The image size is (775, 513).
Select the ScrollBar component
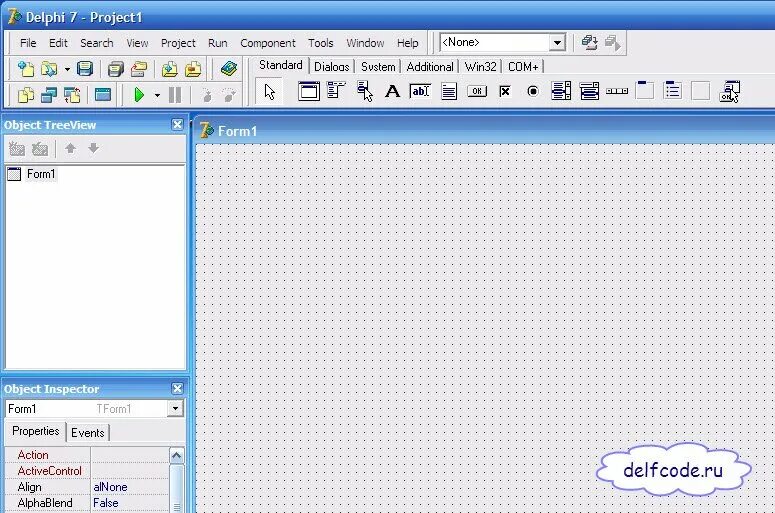[617, 91]
